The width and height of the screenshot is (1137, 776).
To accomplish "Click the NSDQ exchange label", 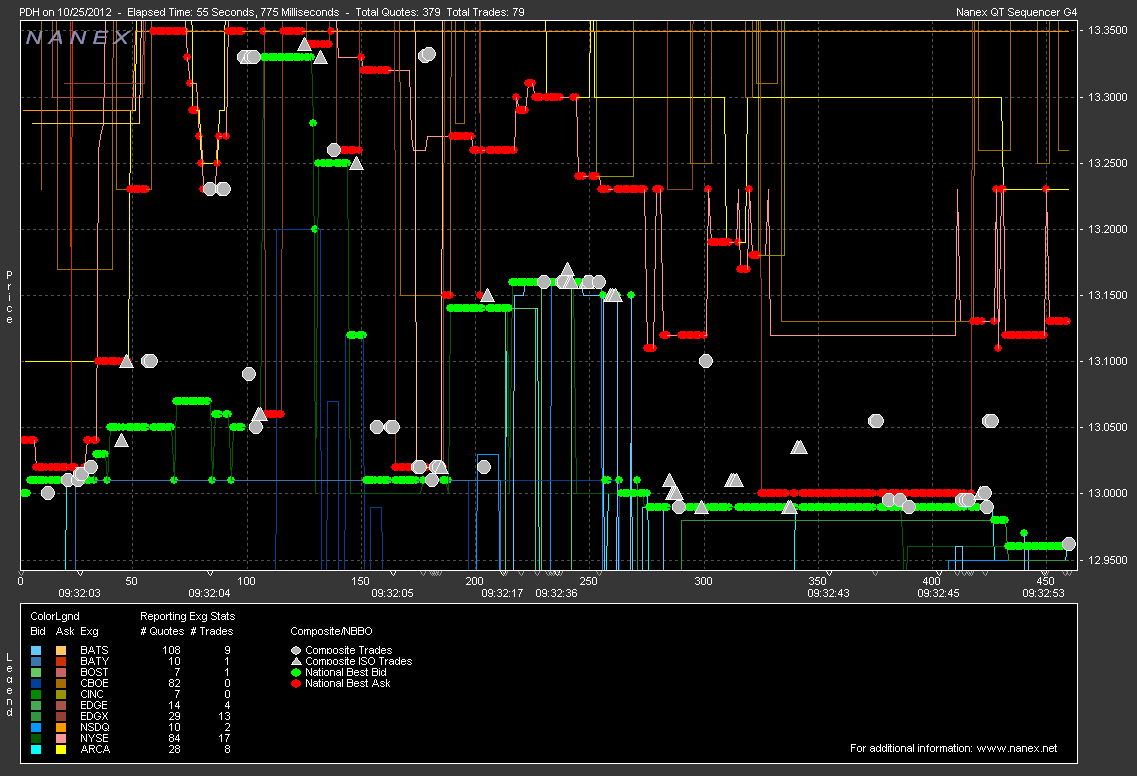I will (95, 727).
